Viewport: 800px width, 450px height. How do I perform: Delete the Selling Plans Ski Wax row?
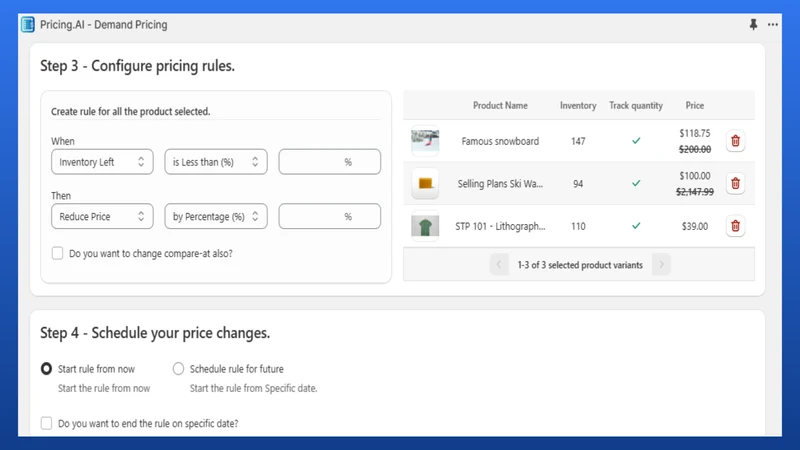735,183
